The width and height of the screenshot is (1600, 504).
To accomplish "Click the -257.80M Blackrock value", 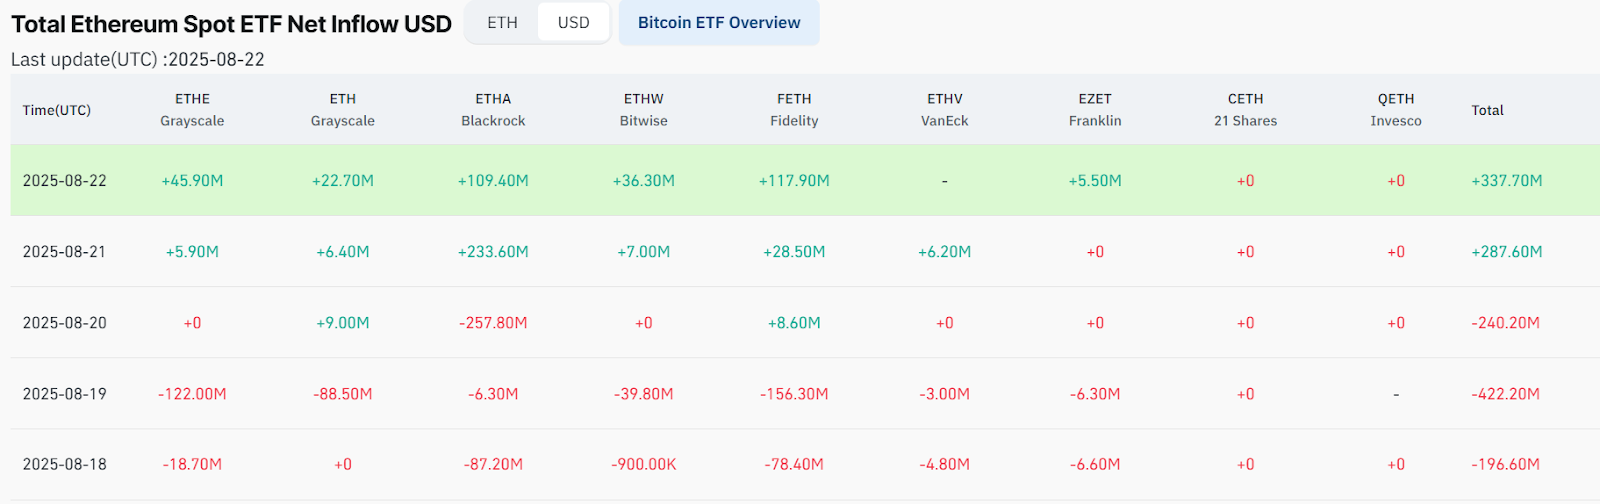I will 493,323.
